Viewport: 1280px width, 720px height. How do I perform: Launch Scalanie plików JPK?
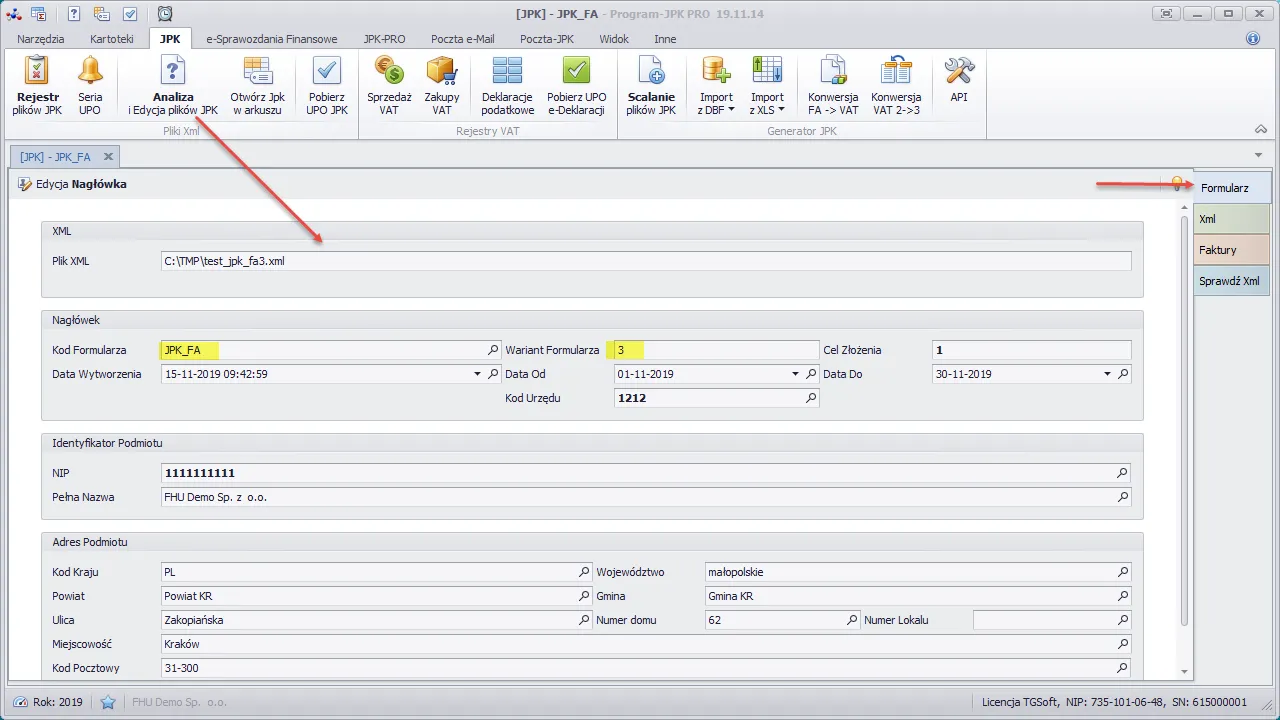(650, 85)
